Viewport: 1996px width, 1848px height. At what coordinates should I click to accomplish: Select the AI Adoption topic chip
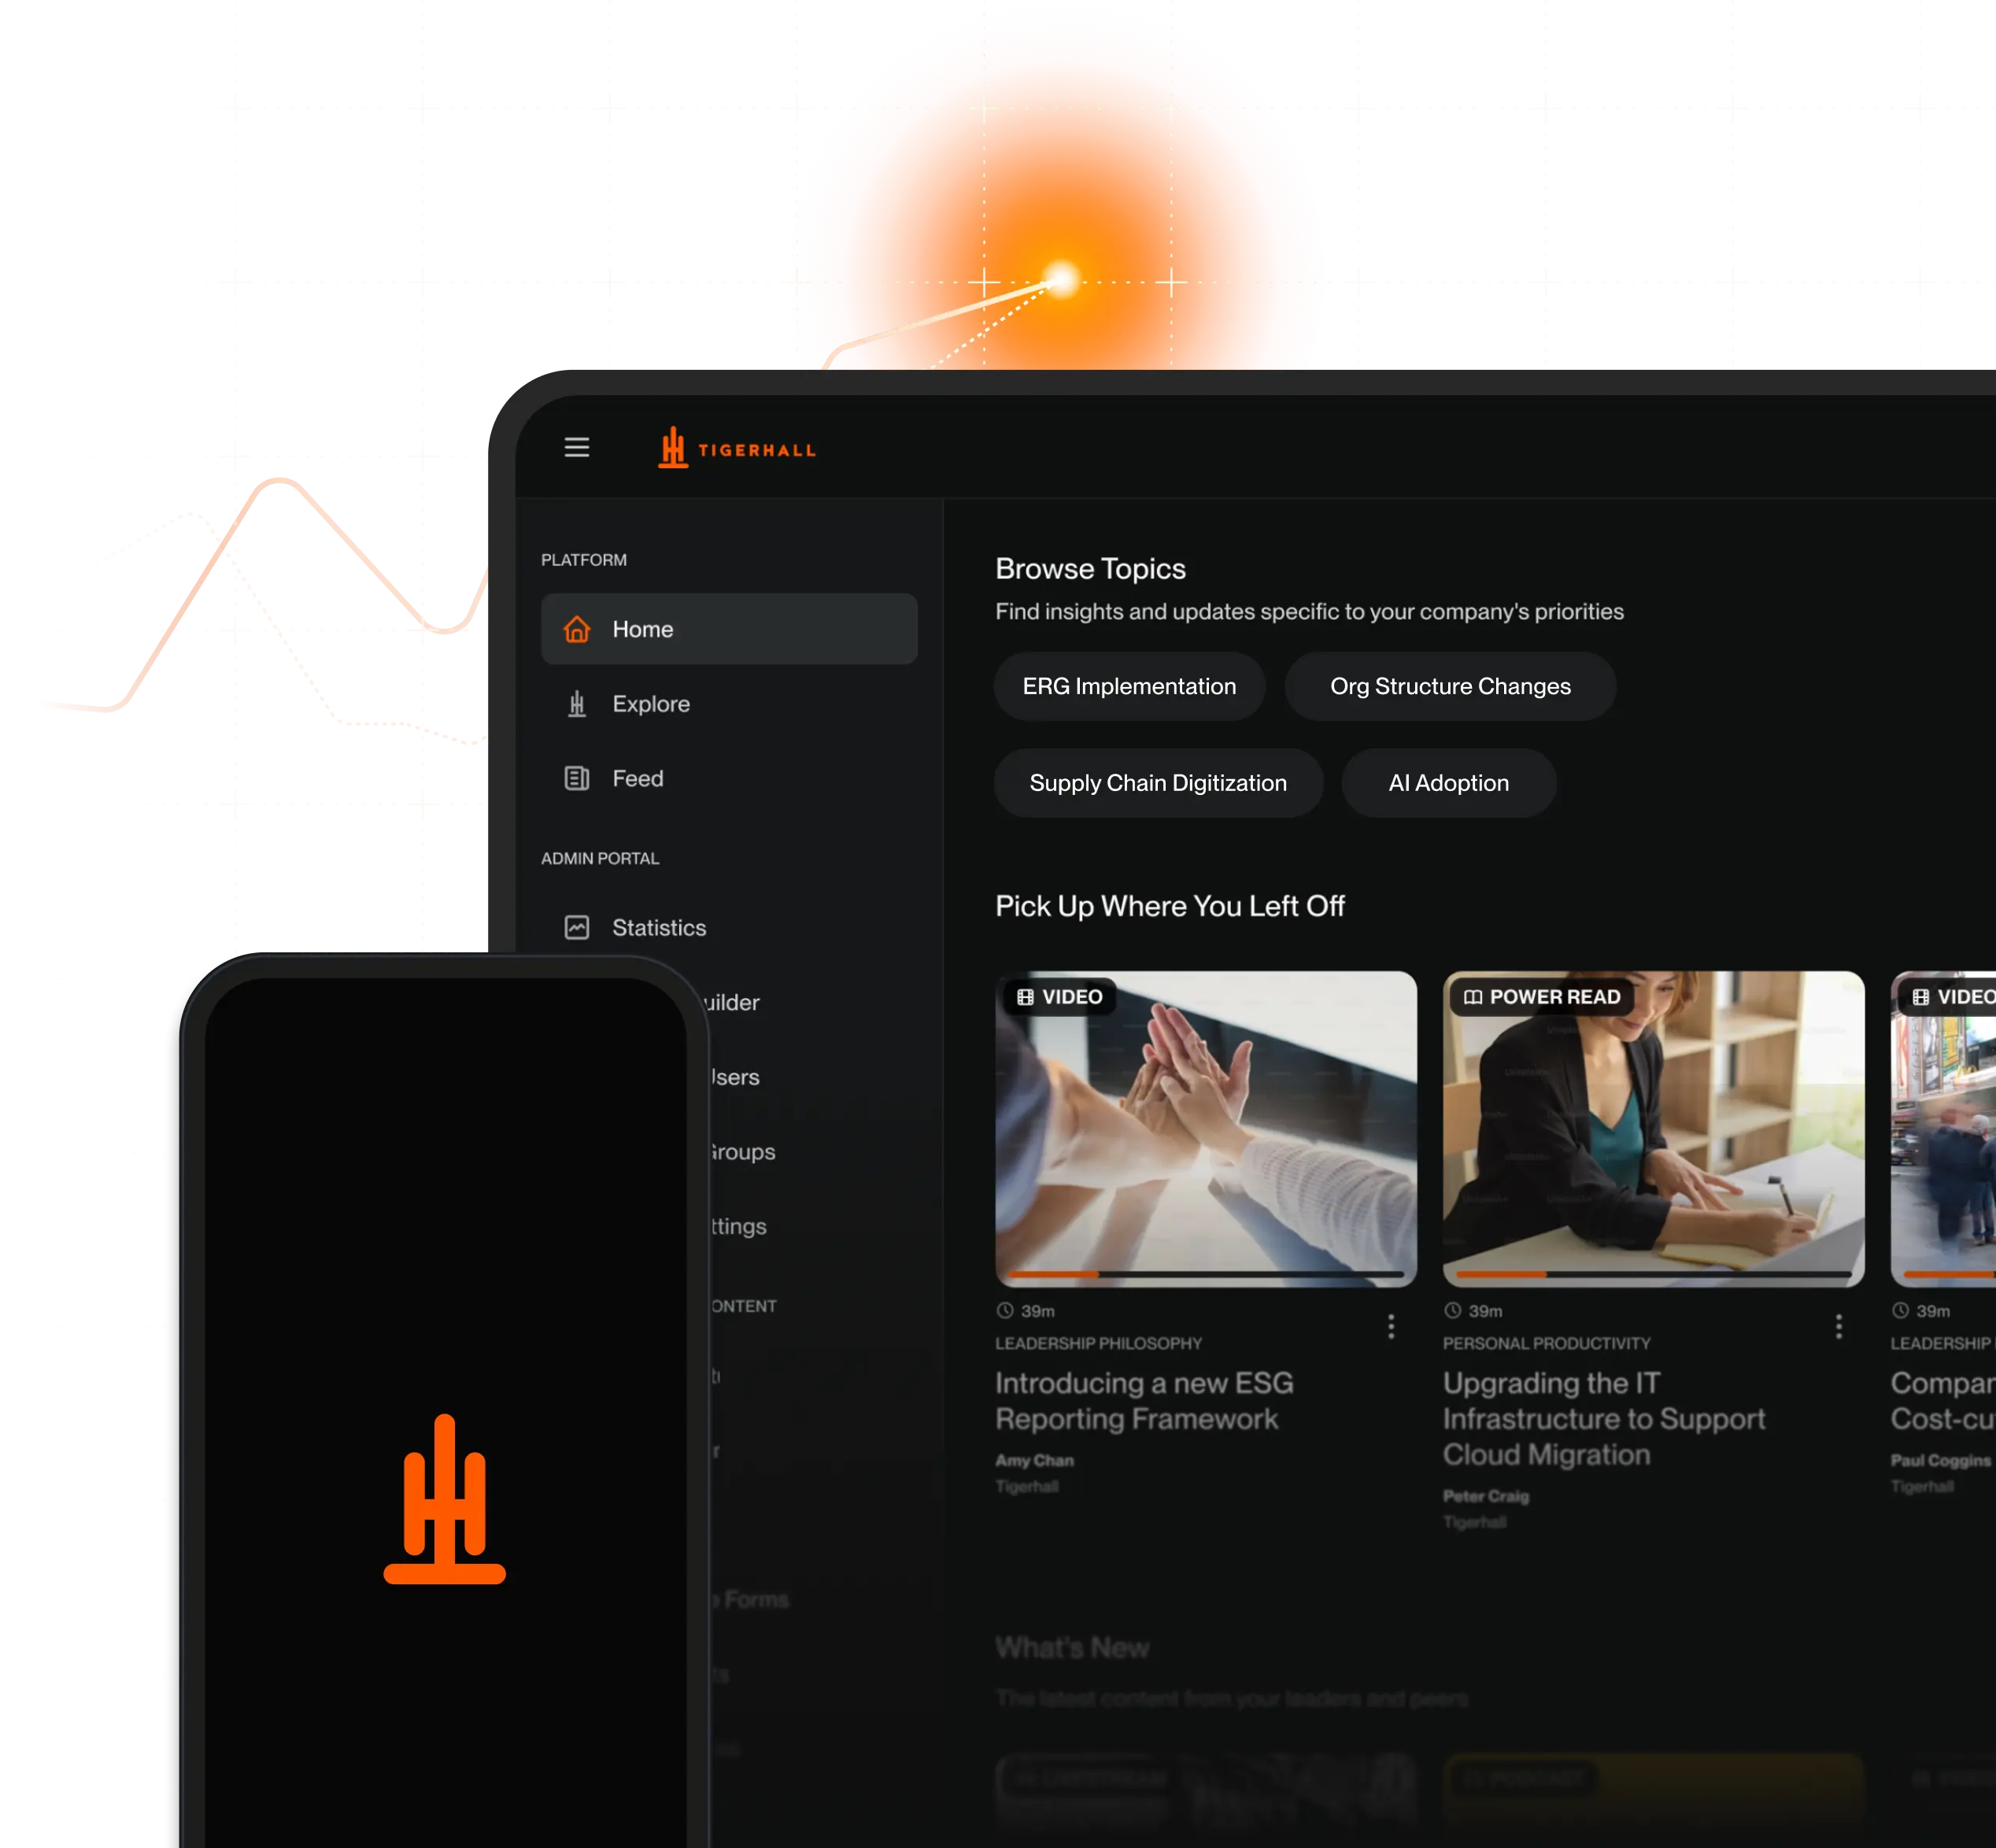[1448, 783]
